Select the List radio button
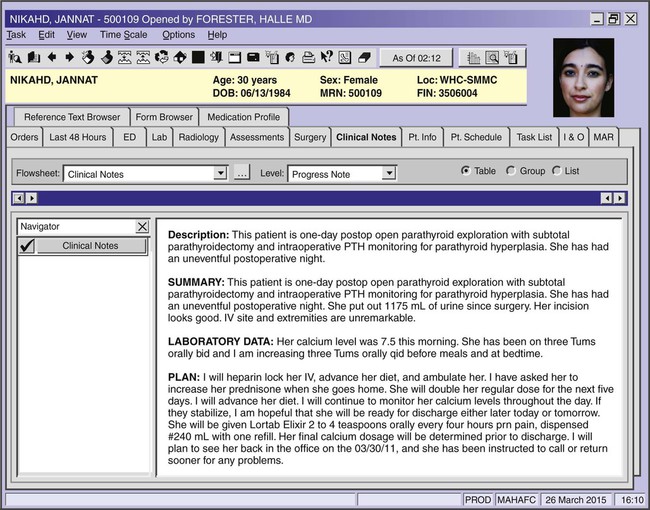 click(556, 171)
